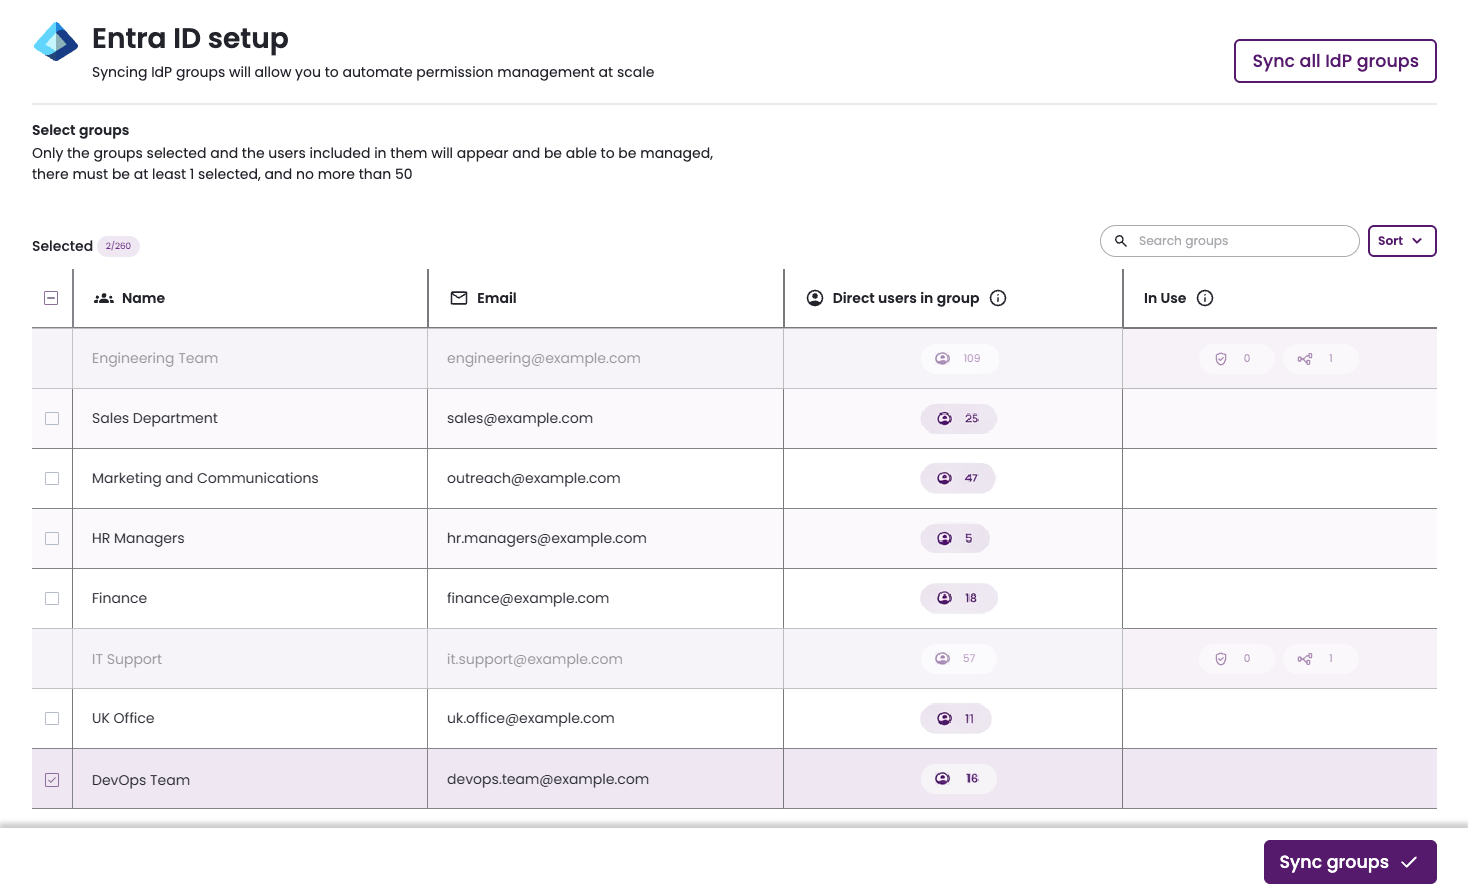Open the Sort dropdown
Screen dimensions: 1468x892
pos(1401,241)
